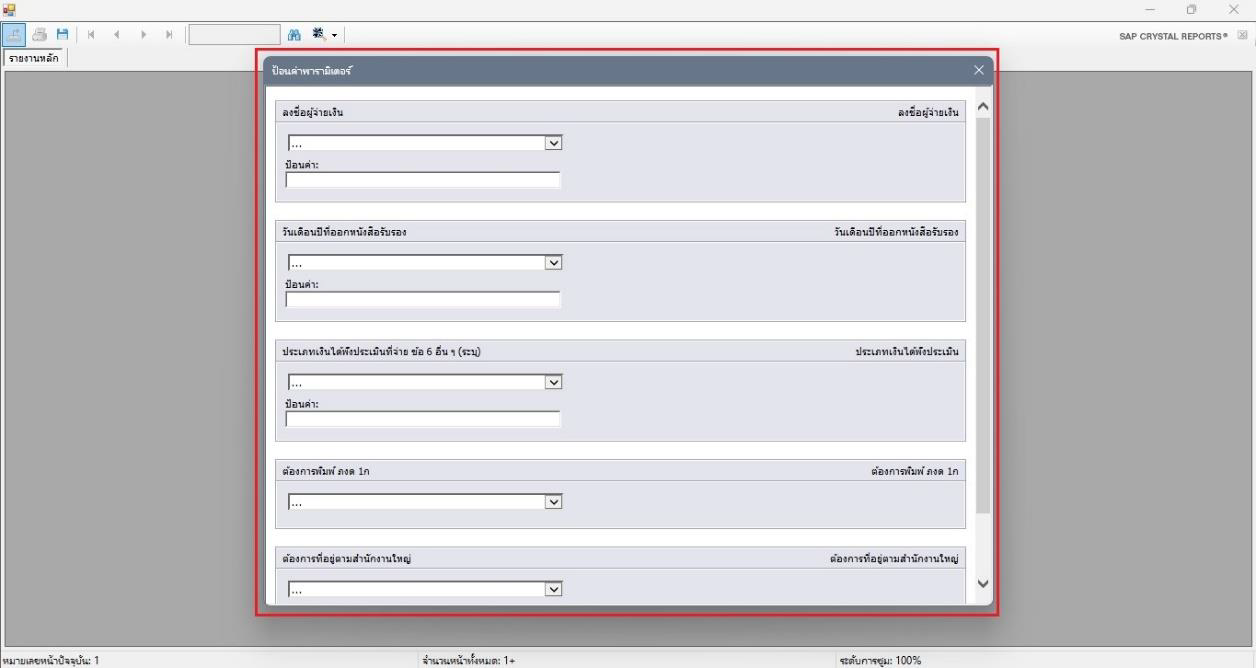1256x668 pixels.
Task: Expand the ลงชื่อผู้จ่ายเงิน dropdown list
Action: [553, 143]
